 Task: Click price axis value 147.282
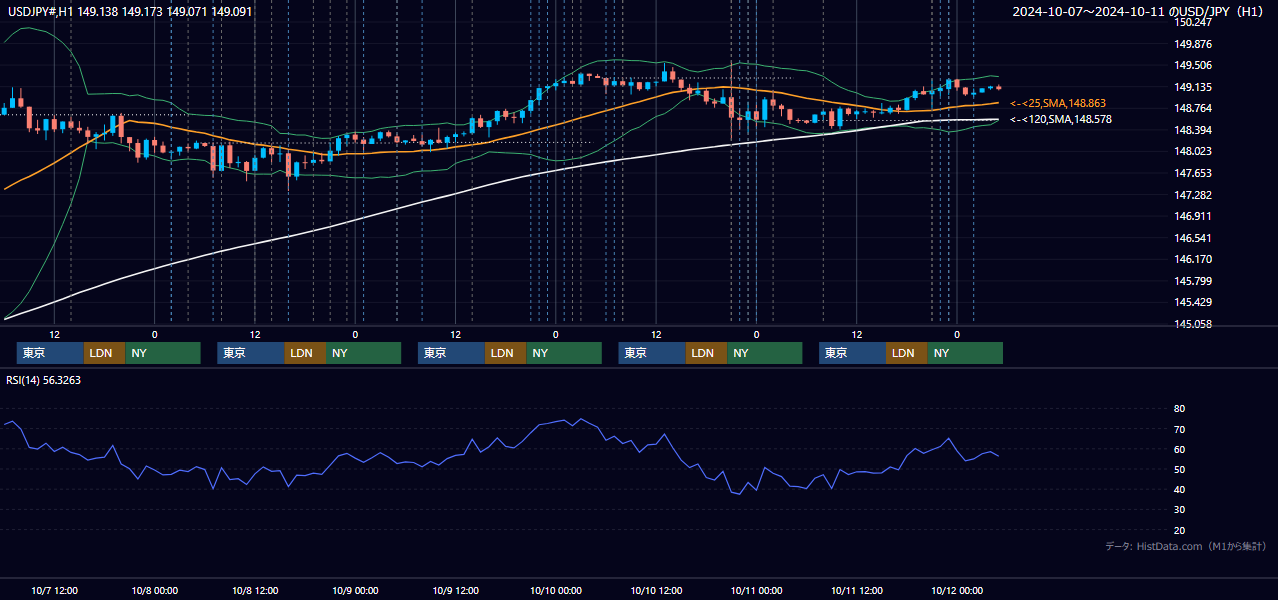tap(1192, 195)
